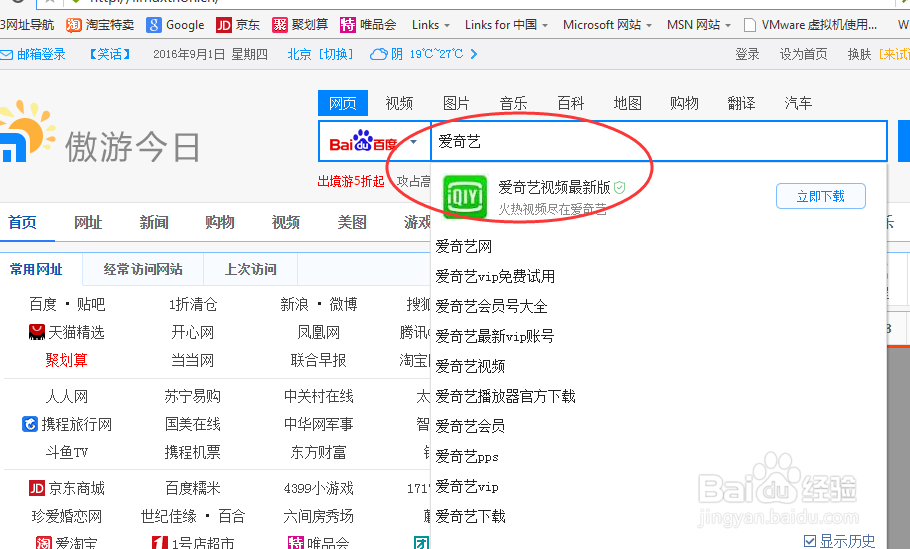Open the 凤凰网 site link

pos(319,332)
